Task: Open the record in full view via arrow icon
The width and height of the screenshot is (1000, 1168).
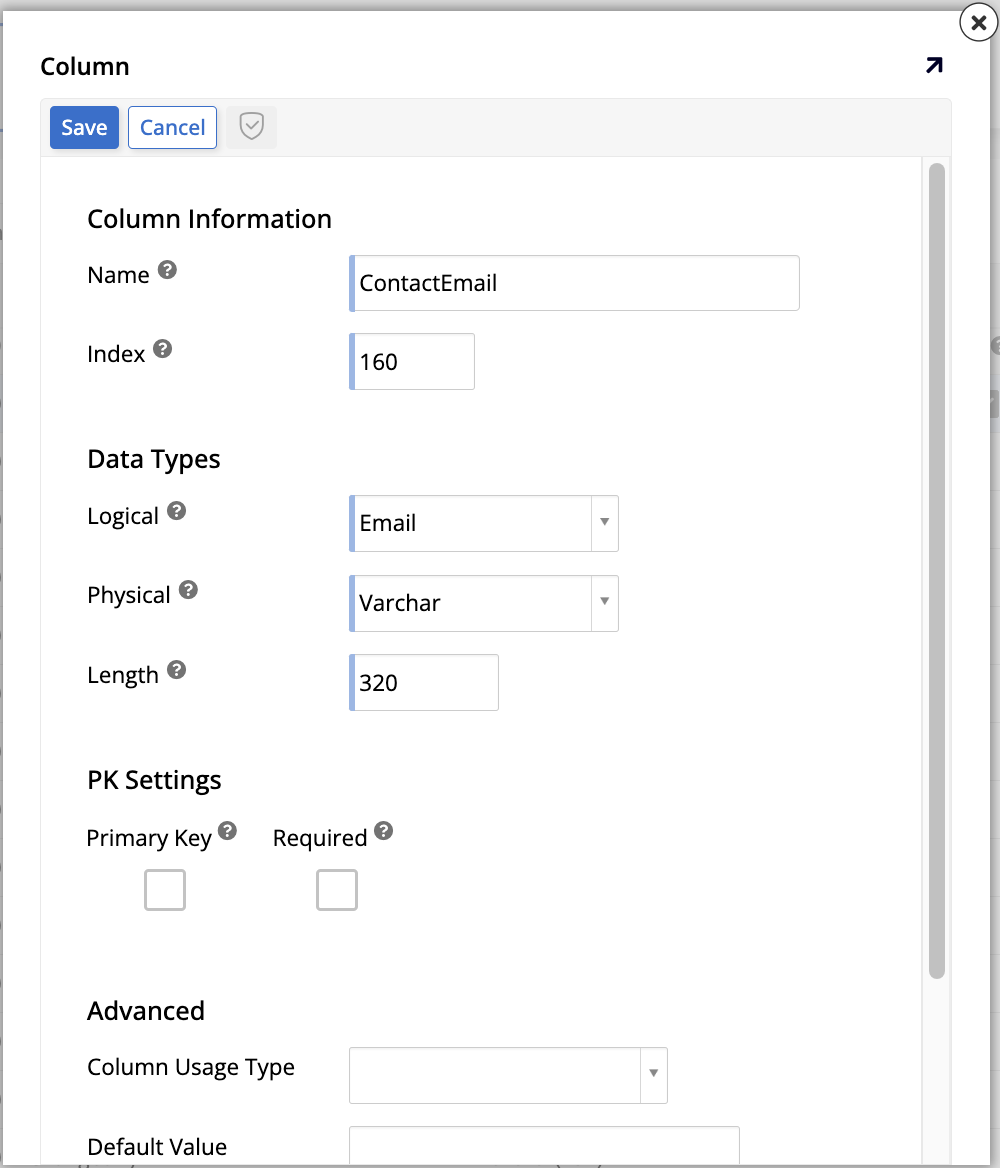Action: click(933, 65)
